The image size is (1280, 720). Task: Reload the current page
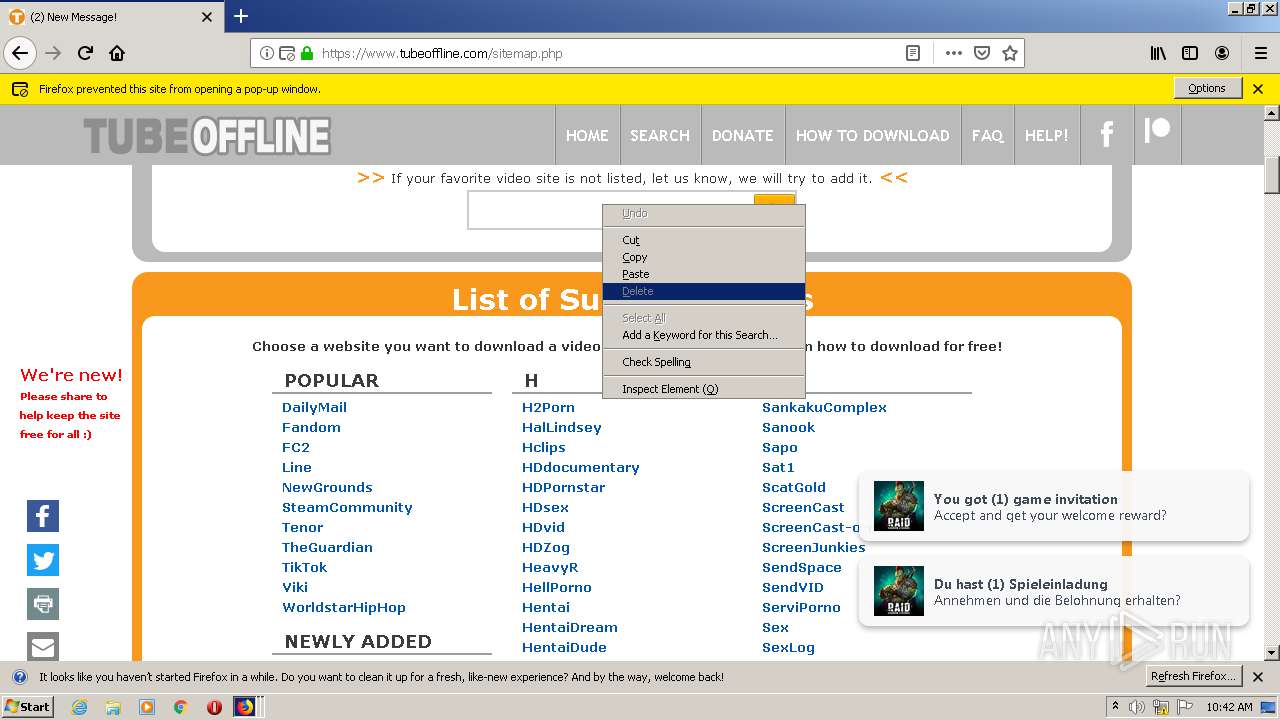(85, 53)
